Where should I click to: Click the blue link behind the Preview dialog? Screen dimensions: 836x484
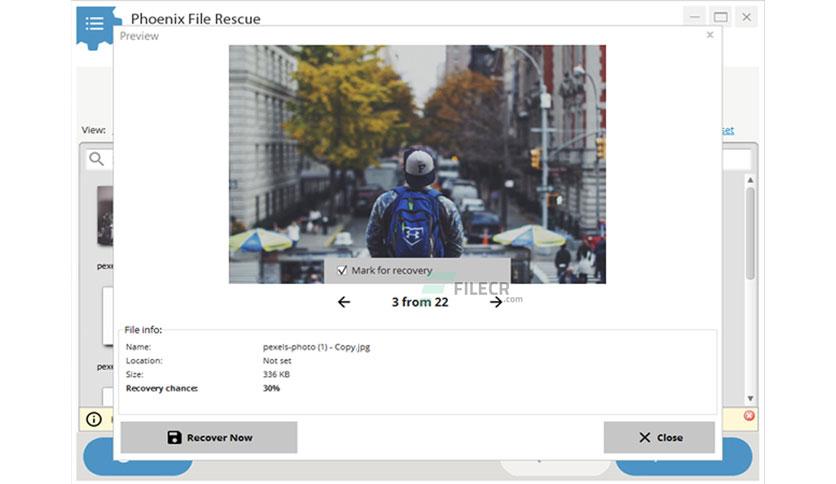tap(728, 131)
